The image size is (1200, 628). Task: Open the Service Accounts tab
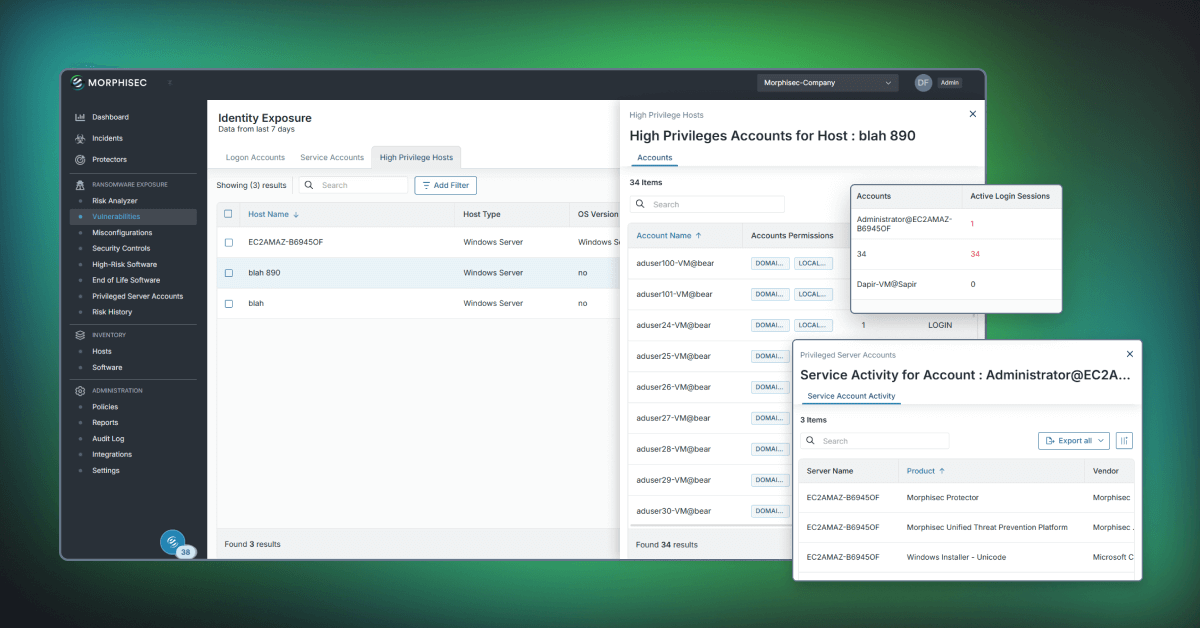point(332,158)
